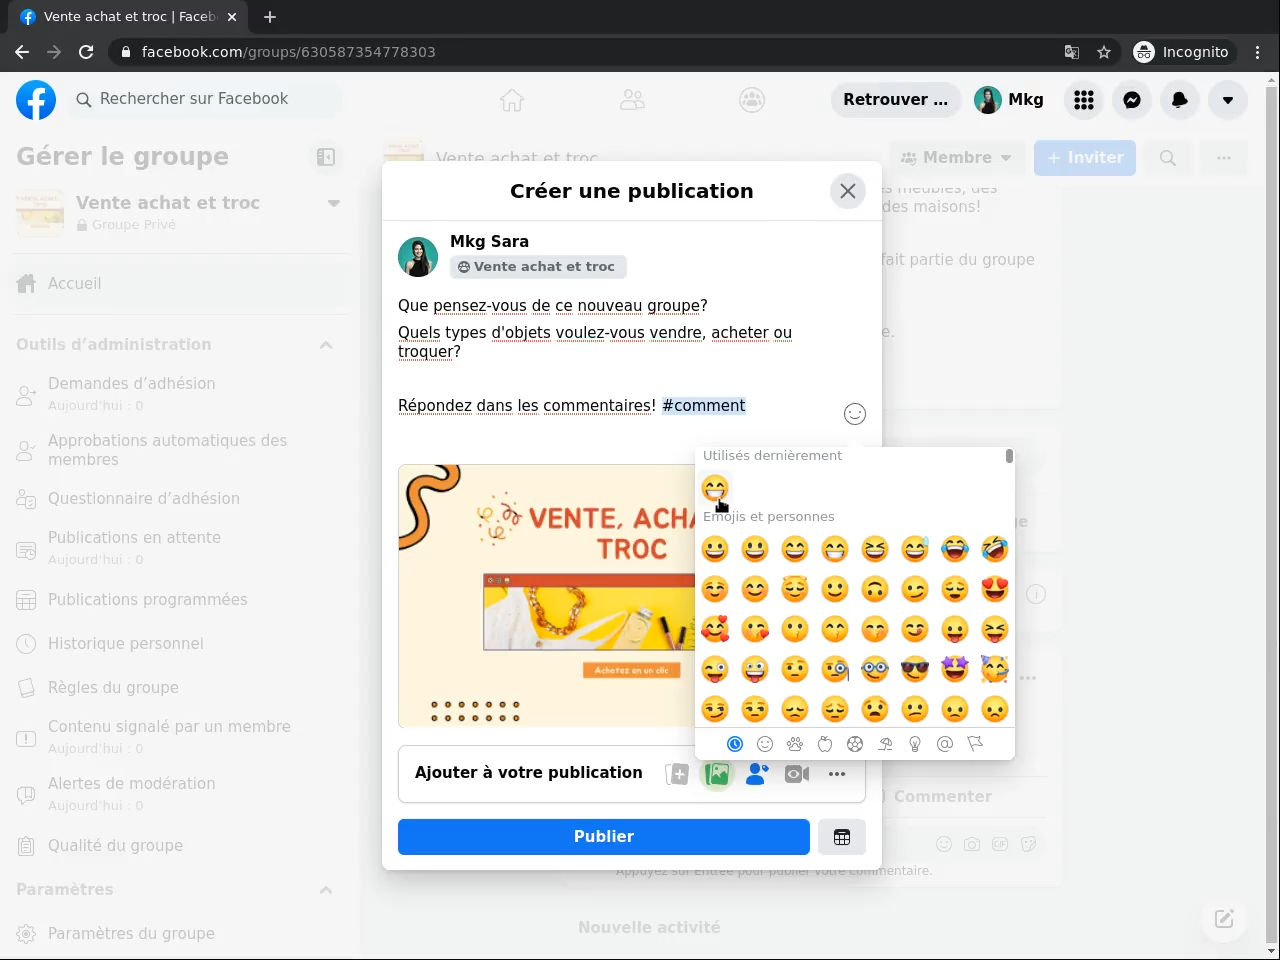This screenshot has width=1280, height=960.
Task: Open the notifications bell
Action: pos(1180,100)
